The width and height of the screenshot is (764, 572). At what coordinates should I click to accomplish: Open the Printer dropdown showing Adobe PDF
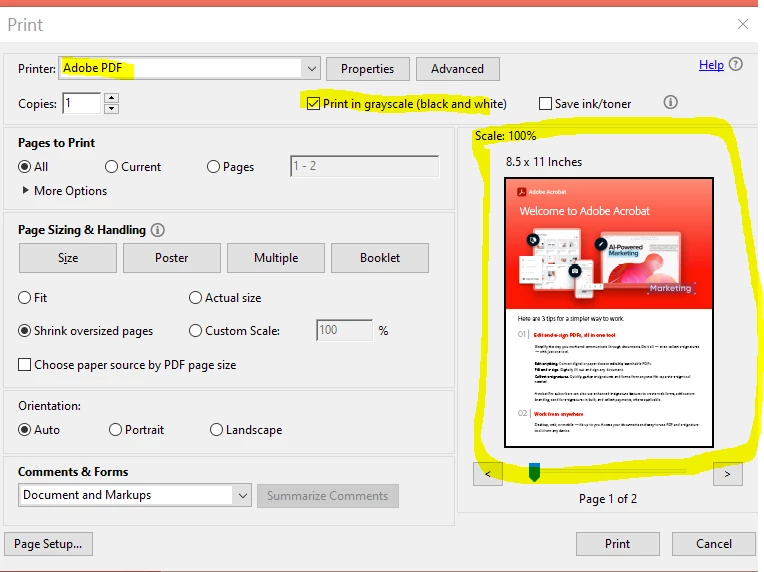[x=190, y=69]
